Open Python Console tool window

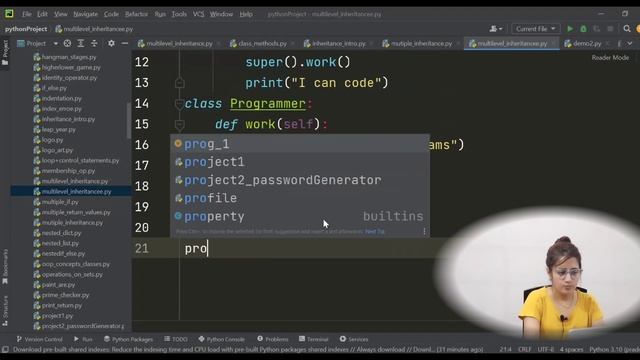click(221, 339)
